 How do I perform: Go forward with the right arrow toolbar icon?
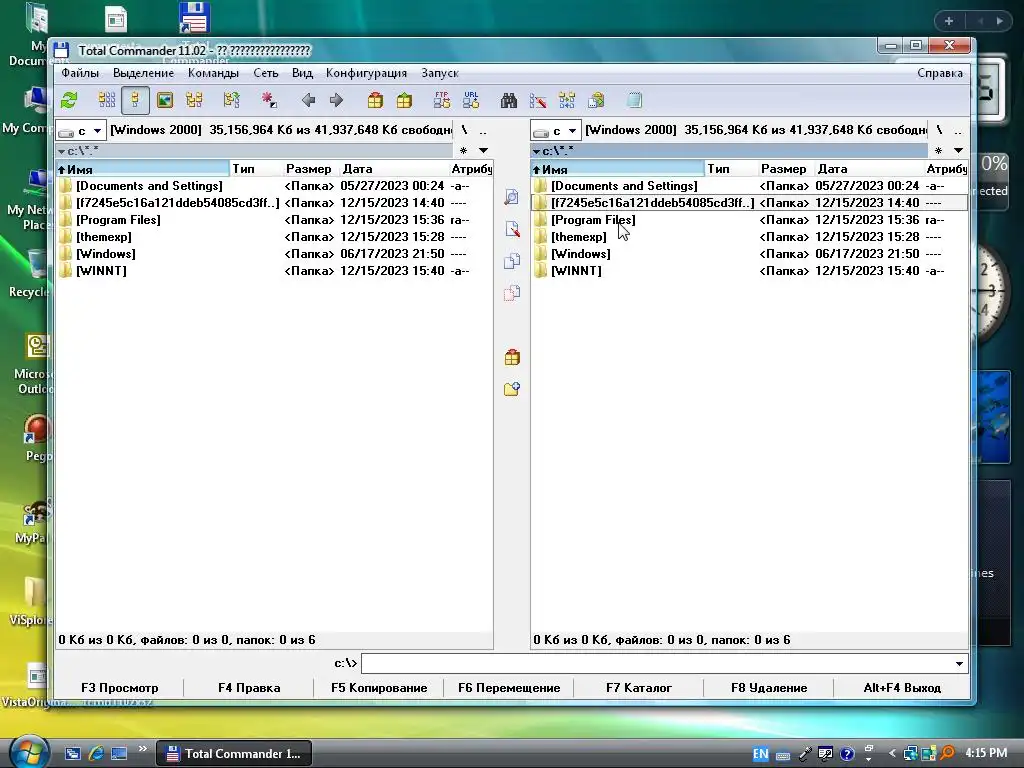[336, 100]
